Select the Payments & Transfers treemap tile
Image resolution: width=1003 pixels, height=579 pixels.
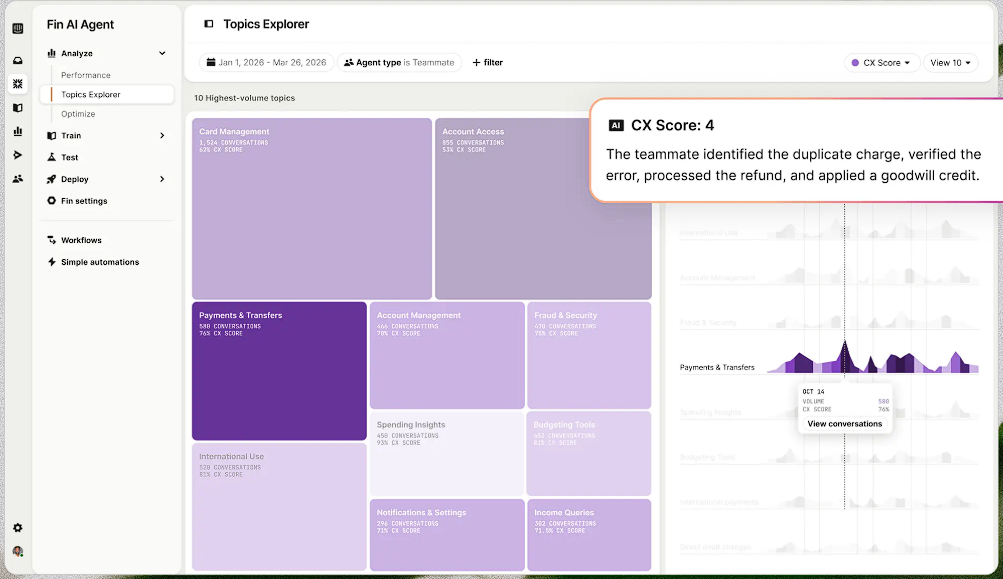click(279, 371)
